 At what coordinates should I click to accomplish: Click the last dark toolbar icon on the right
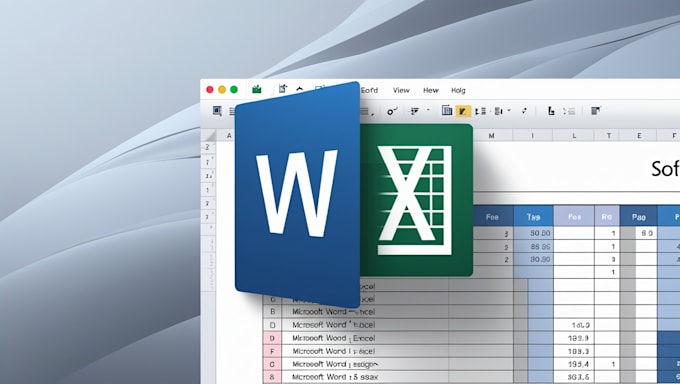[596, 111]
